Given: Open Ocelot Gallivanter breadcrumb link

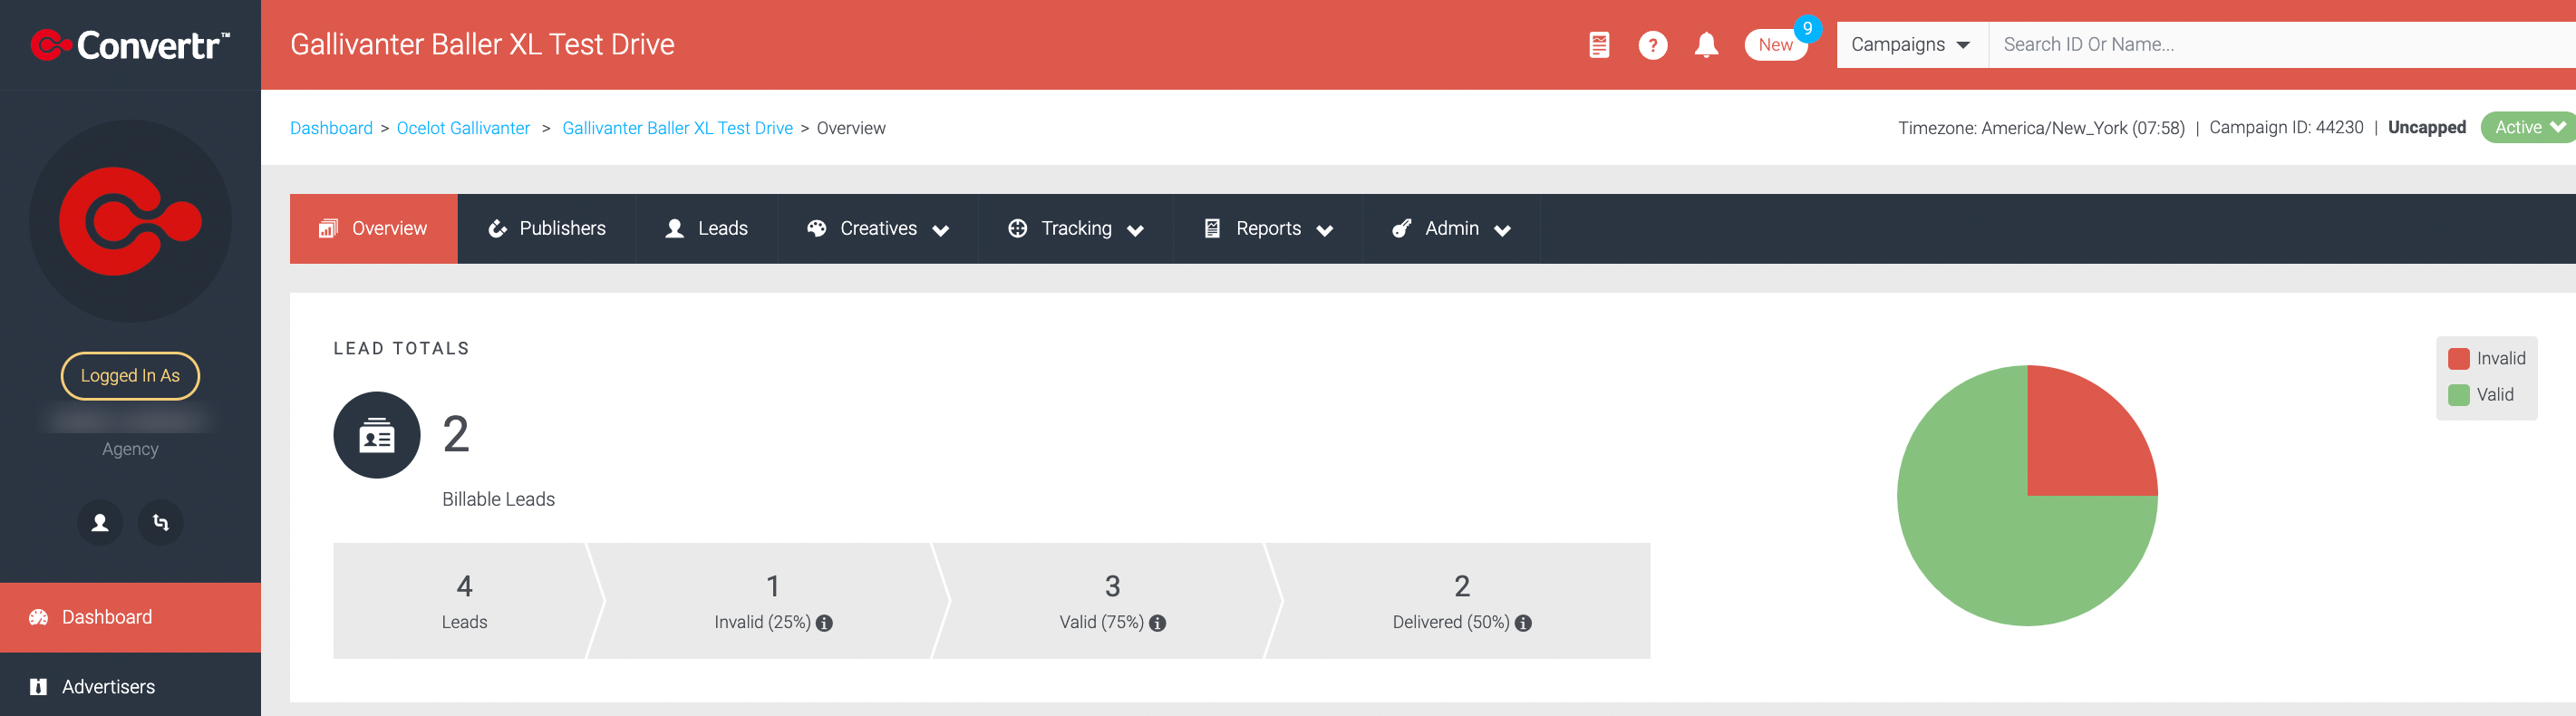Looking at the screenshot, I should (x=463, y=128).
